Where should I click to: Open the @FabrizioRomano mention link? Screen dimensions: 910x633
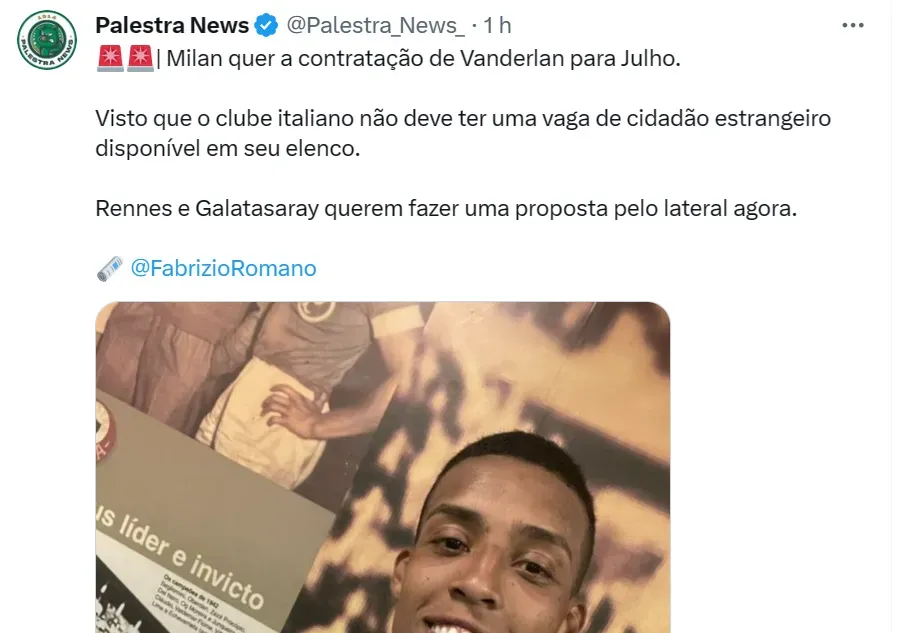click(x=223, y=269)
